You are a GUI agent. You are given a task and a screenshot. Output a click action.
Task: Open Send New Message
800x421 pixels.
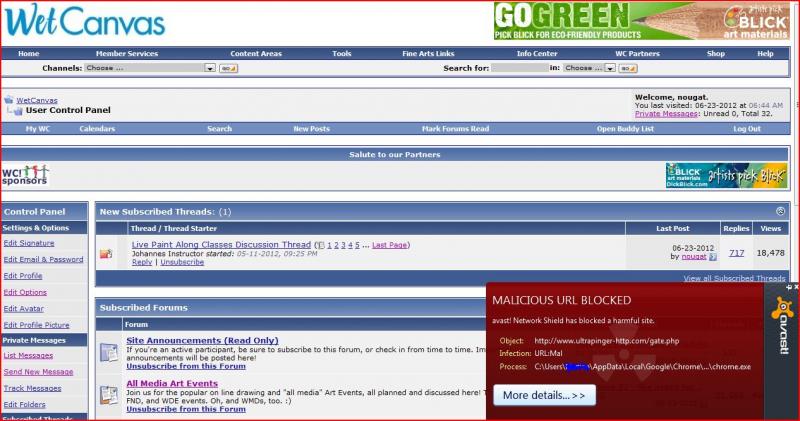[x=38, y=372]
